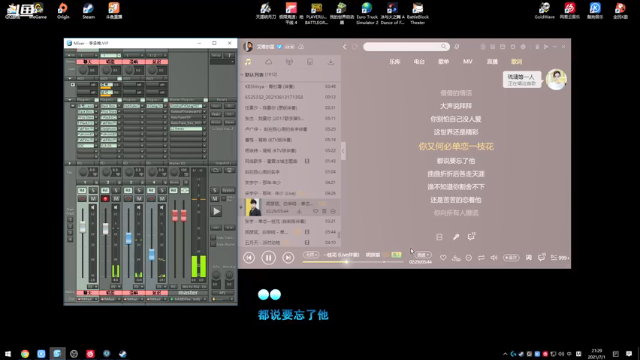Click the back arrow beside the search box
Viewport: 640px width, 360px height.
pyautogui.click(x=344, y=47)
